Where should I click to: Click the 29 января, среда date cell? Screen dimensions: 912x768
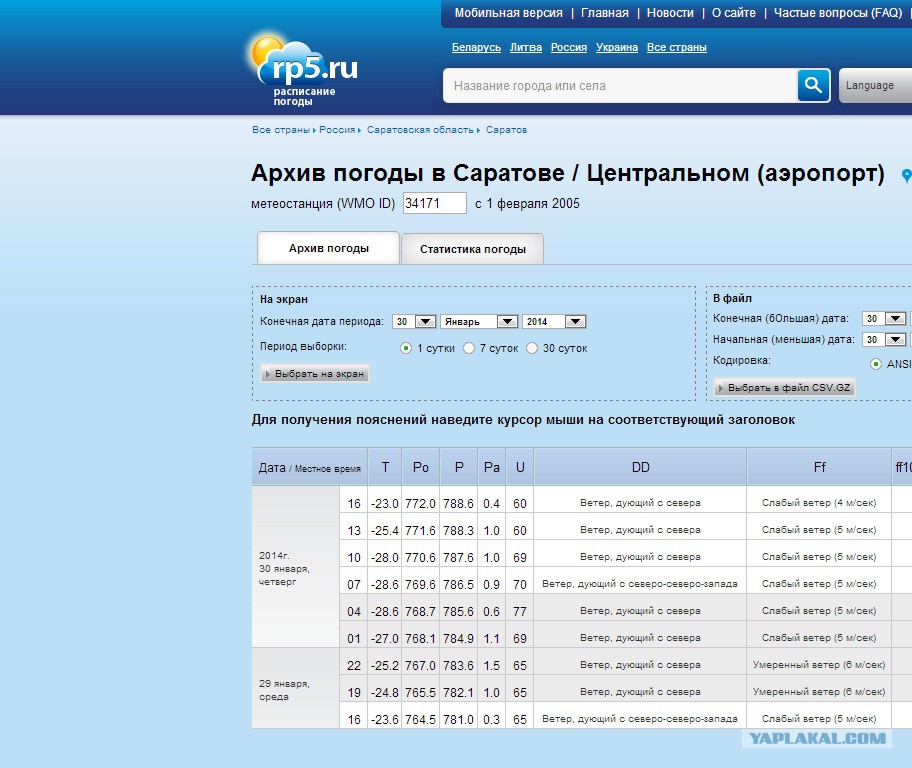295,689
